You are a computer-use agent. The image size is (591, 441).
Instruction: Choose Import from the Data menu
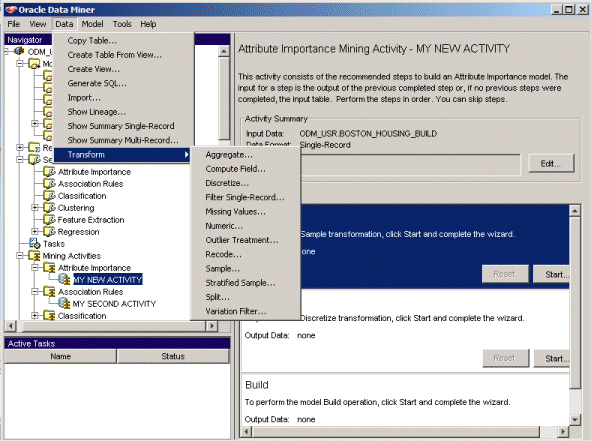pos(124,98)
